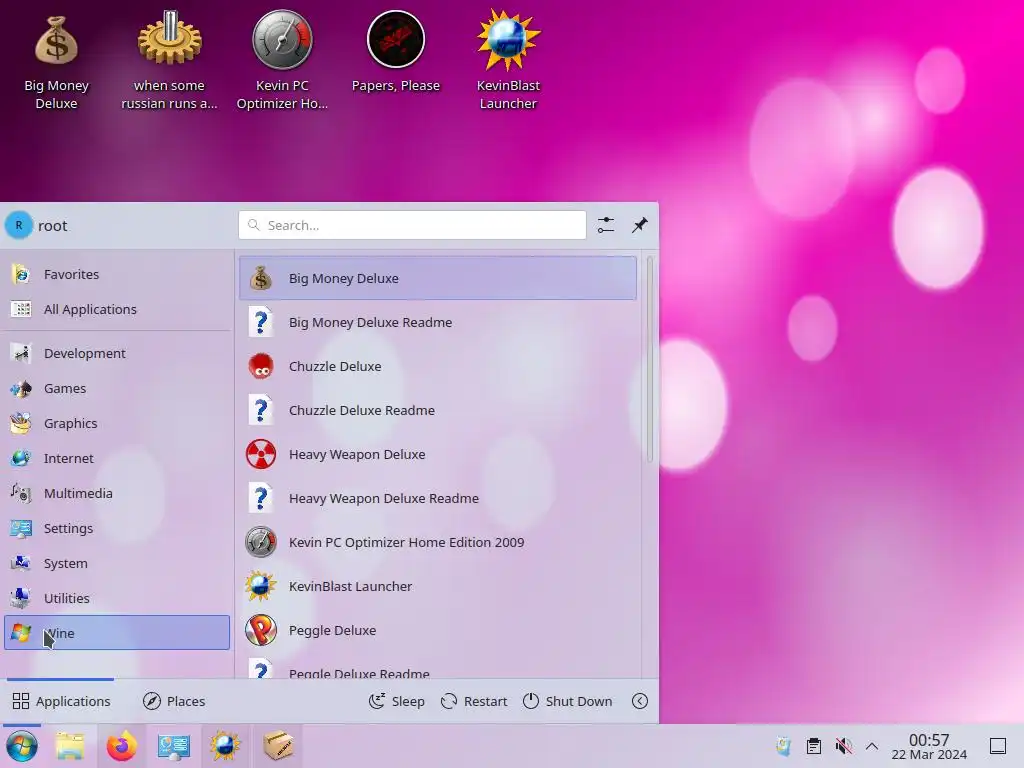Click the Restart button
This screenshot has height=768, width=1024.
pyautogui.click(x=474, y=701)
